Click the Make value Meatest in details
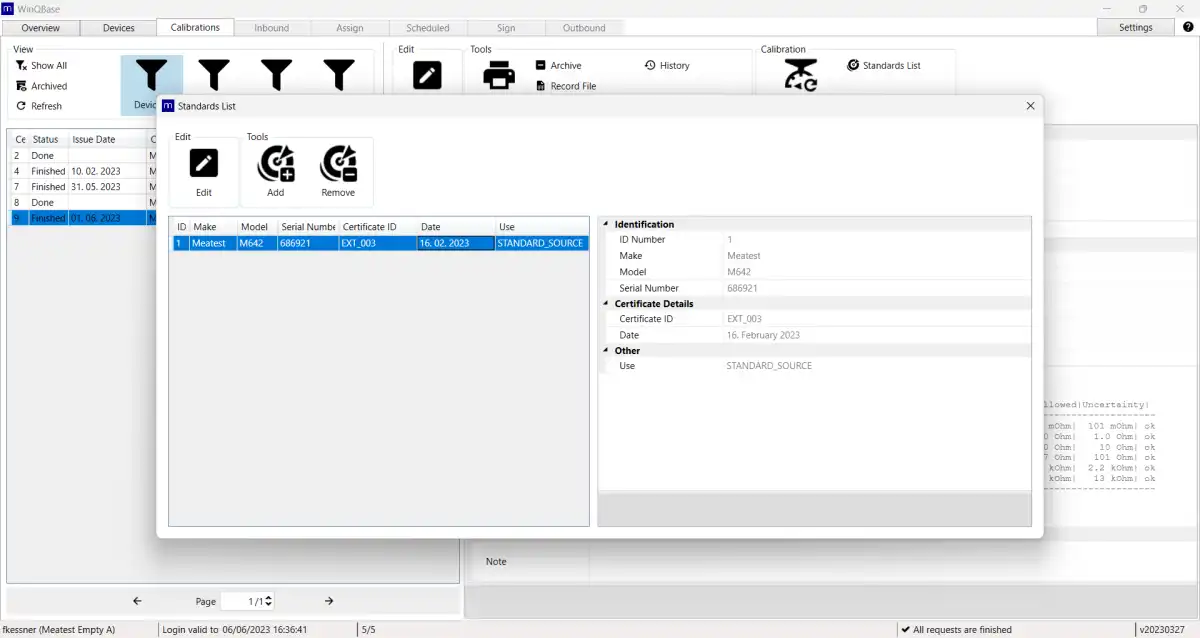Screen dimensions: 1200x638 point(743,256)
